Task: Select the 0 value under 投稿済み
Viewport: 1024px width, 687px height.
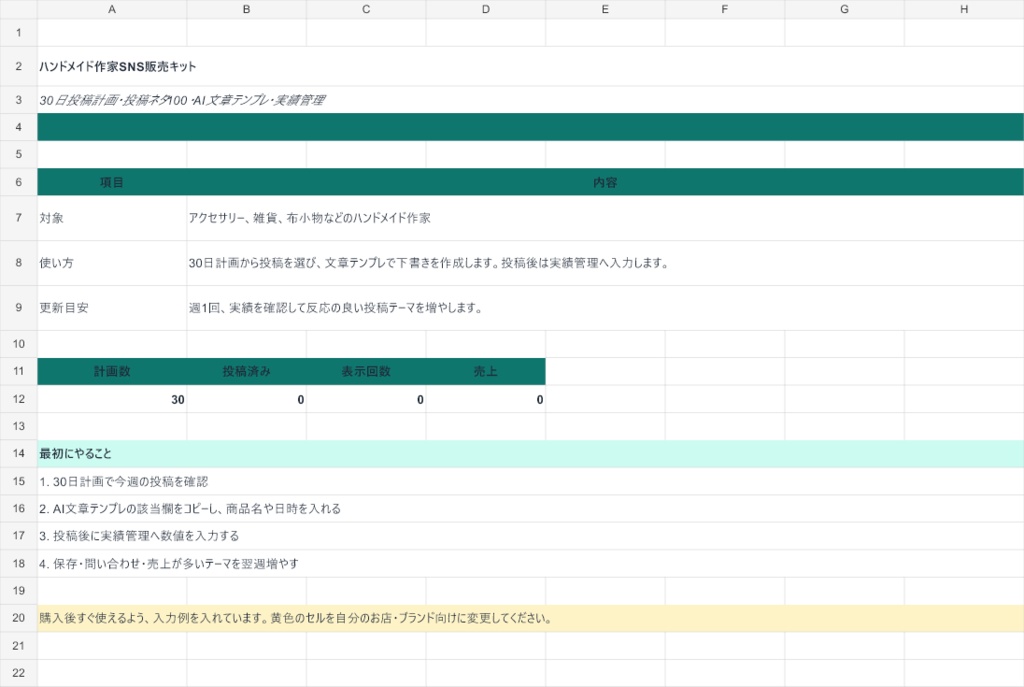Action: pos(246,399)
